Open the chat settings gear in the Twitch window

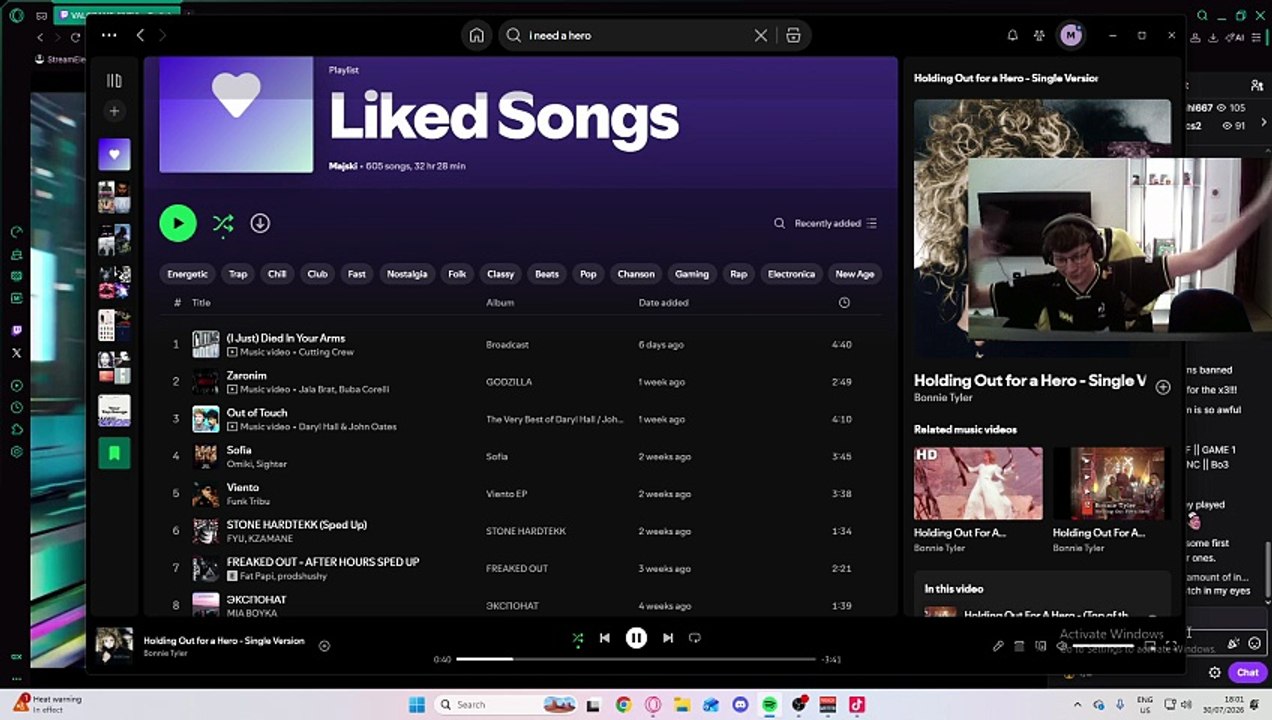1215,673
